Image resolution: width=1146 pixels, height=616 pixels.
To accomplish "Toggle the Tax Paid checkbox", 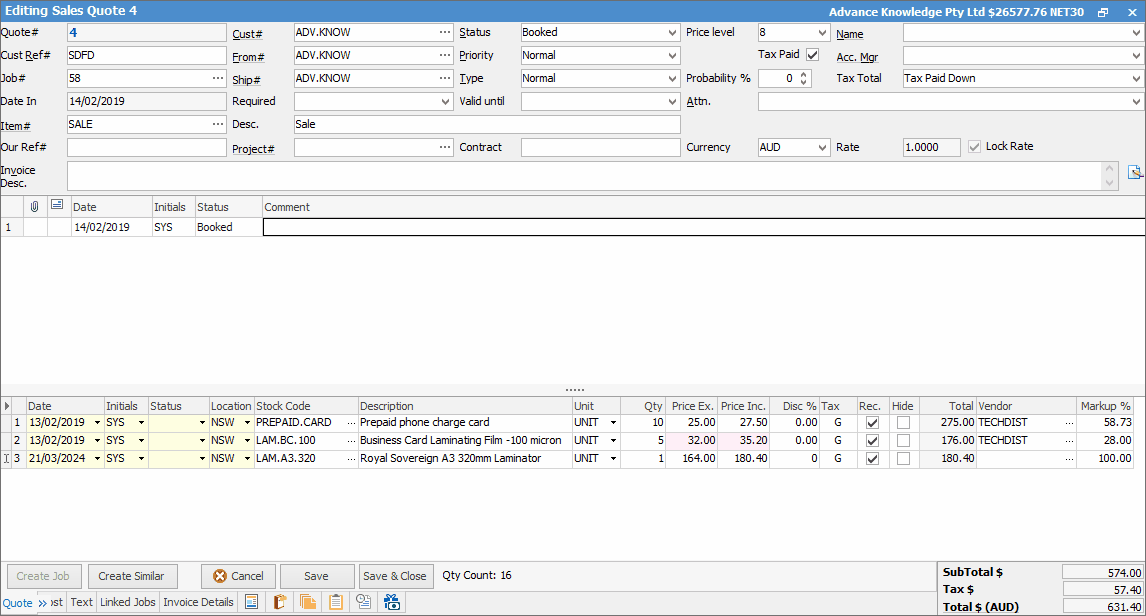I will [812, 55].
